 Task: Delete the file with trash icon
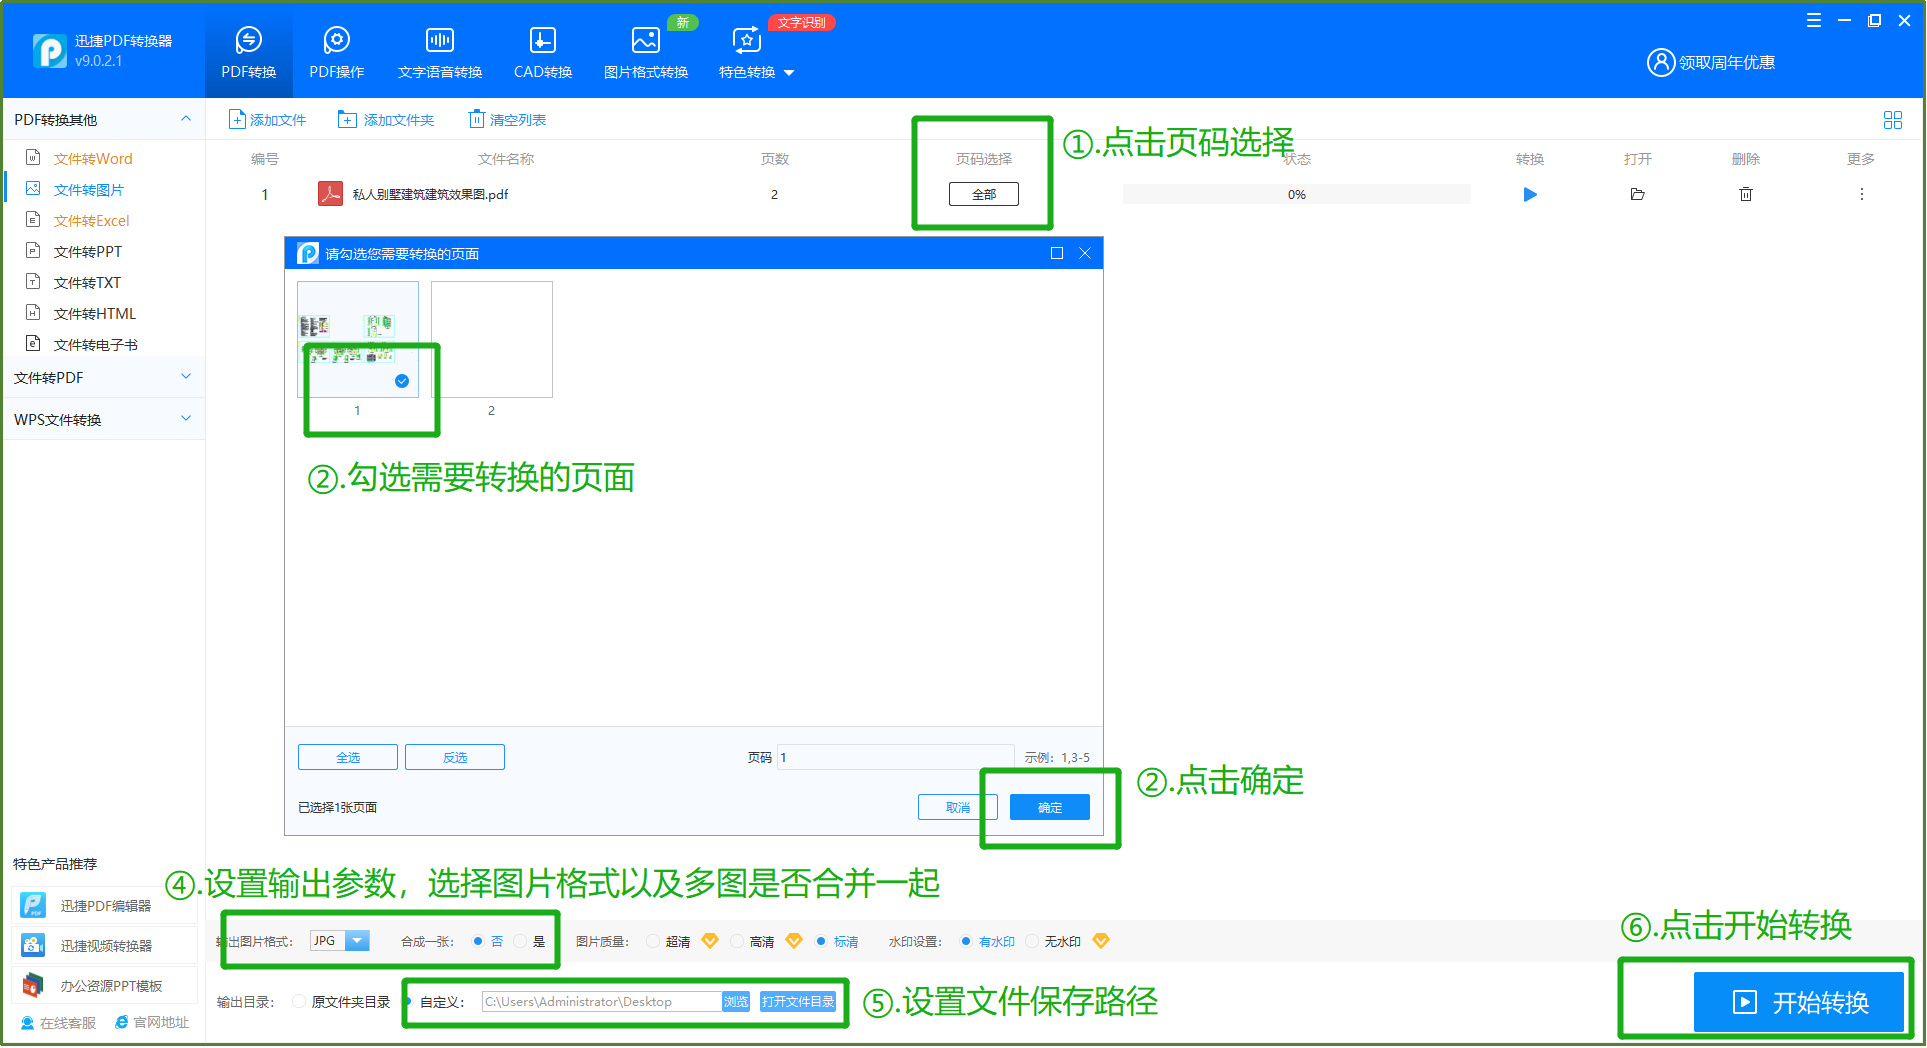pyautogui.click(x=1746, y=194)
